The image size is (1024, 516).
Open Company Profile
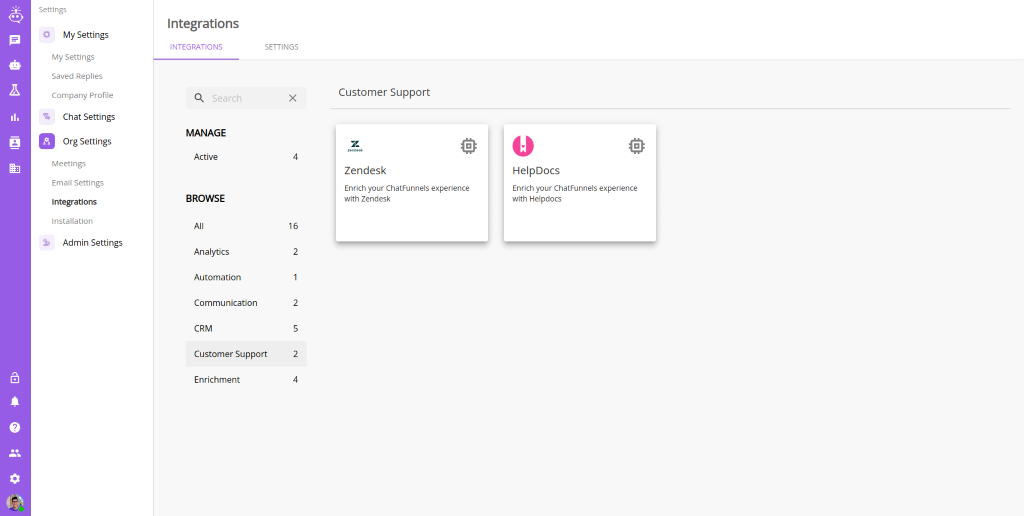tap(82, 95)
